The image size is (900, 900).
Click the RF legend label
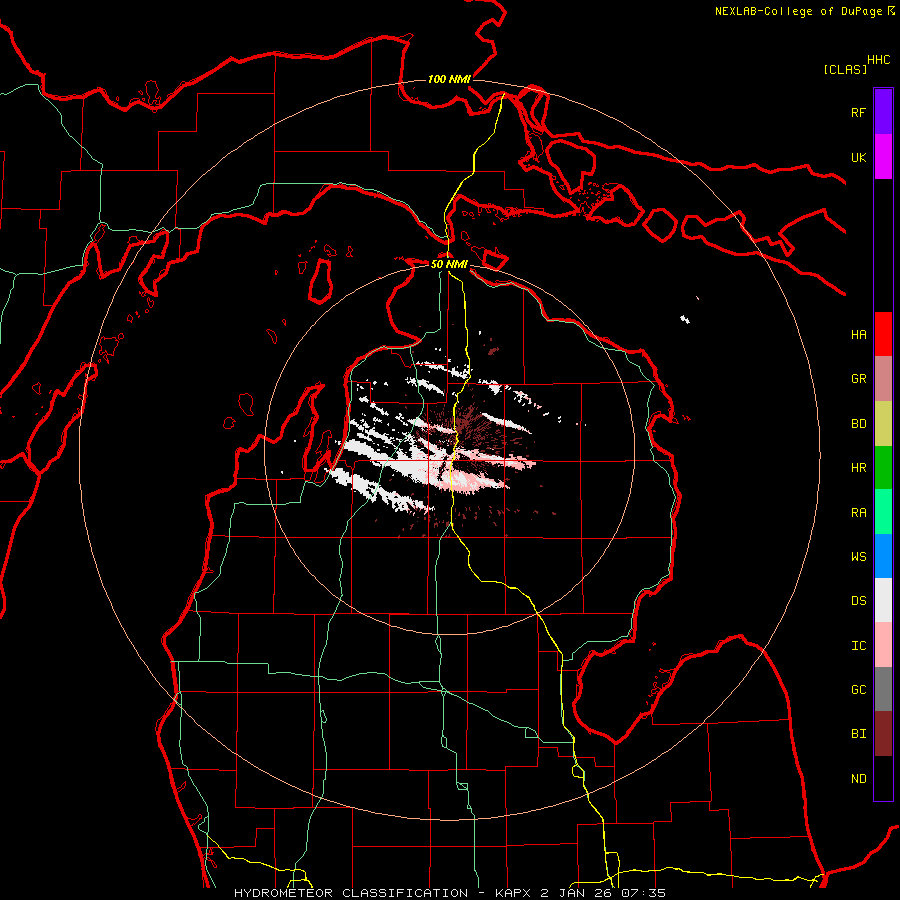coord(858,112)
